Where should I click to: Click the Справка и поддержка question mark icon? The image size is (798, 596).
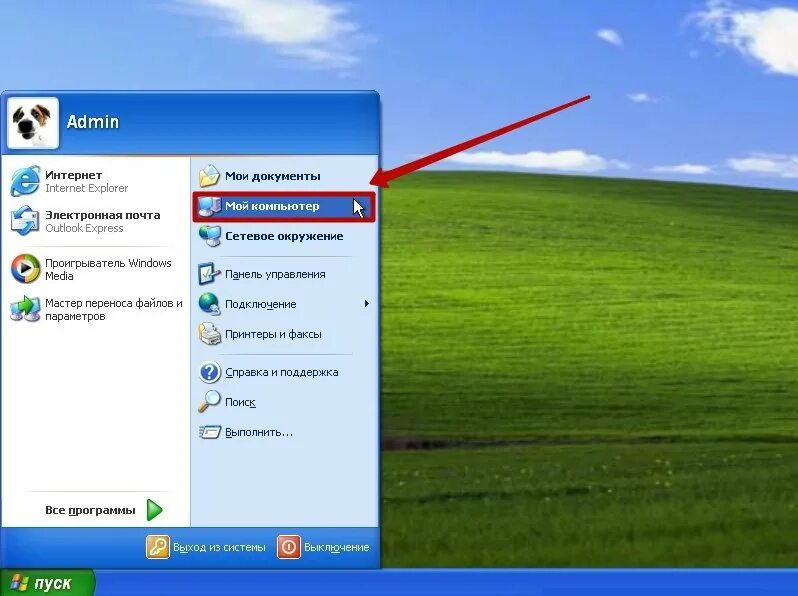click(209, 372)
